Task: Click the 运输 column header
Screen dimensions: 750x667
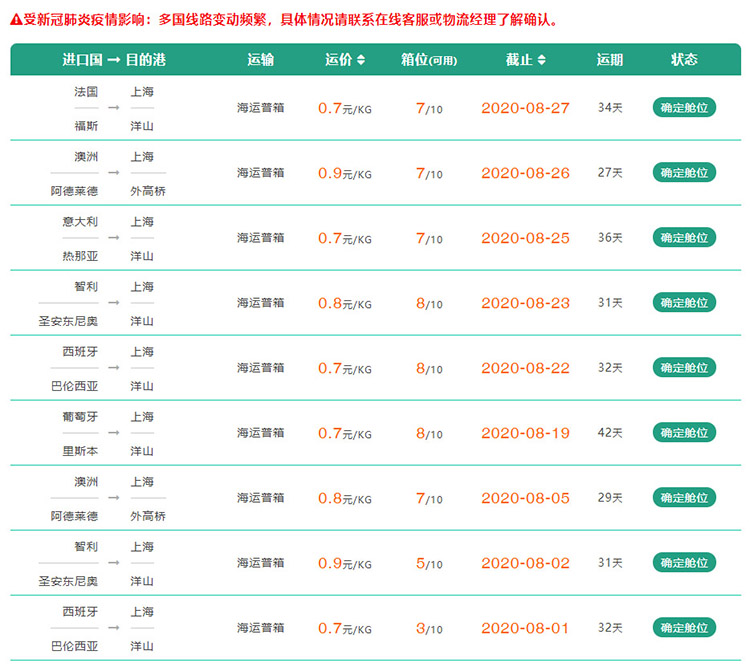Action: tap(261, 60)
